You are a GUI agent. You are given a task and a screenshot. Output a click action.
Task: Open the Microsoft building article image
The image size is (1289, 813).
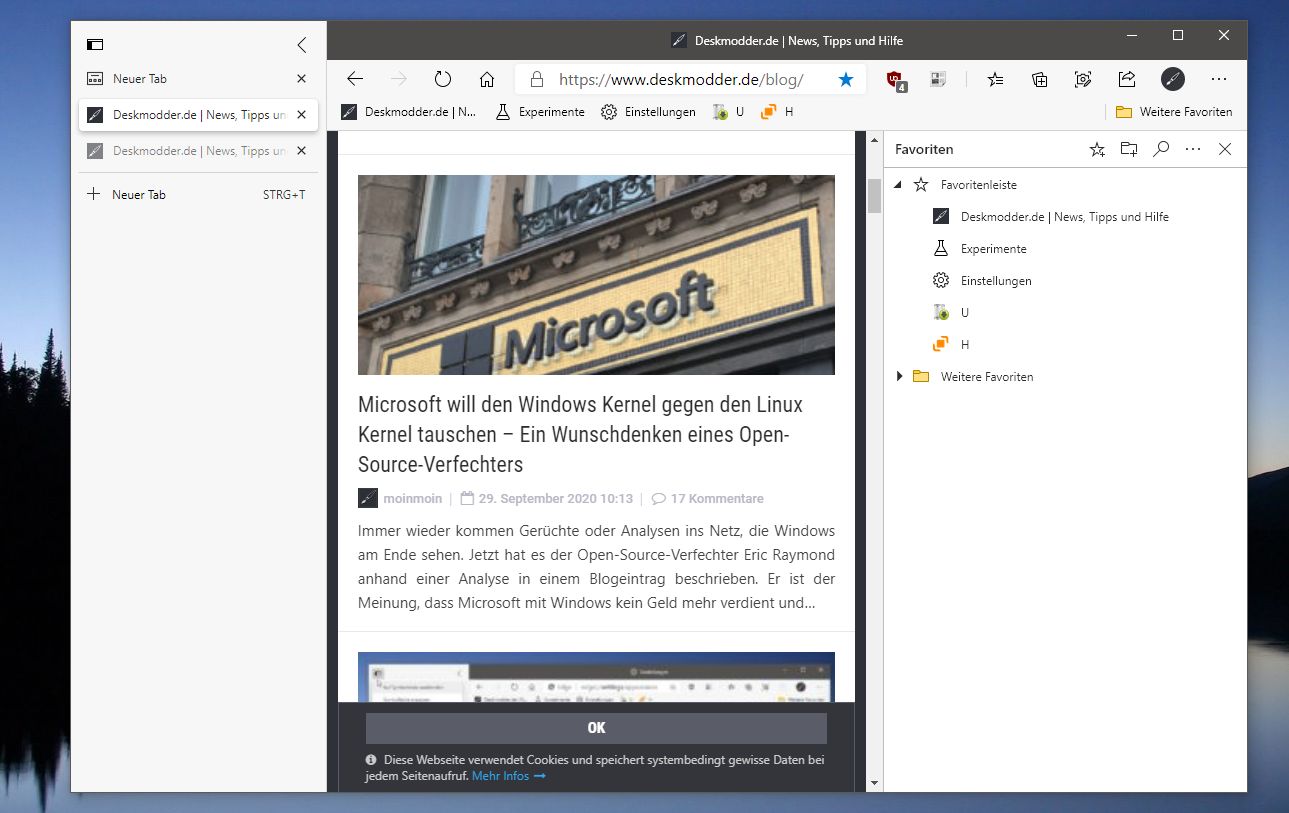click(x=596, y=275)
